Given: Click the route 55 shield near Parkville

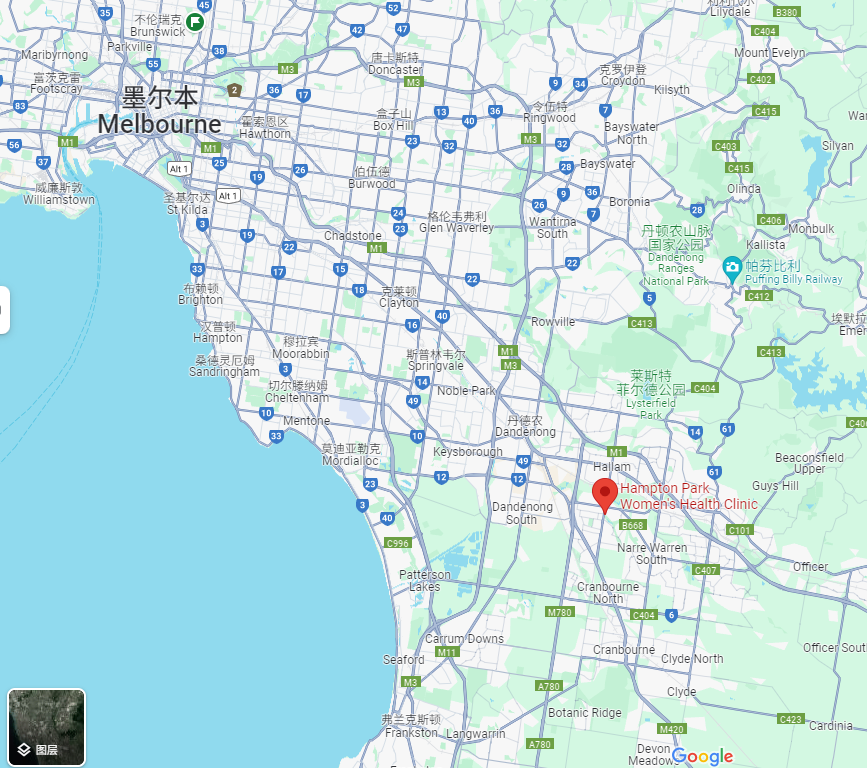Looking at the screenshot, I should tap(153, 64).
